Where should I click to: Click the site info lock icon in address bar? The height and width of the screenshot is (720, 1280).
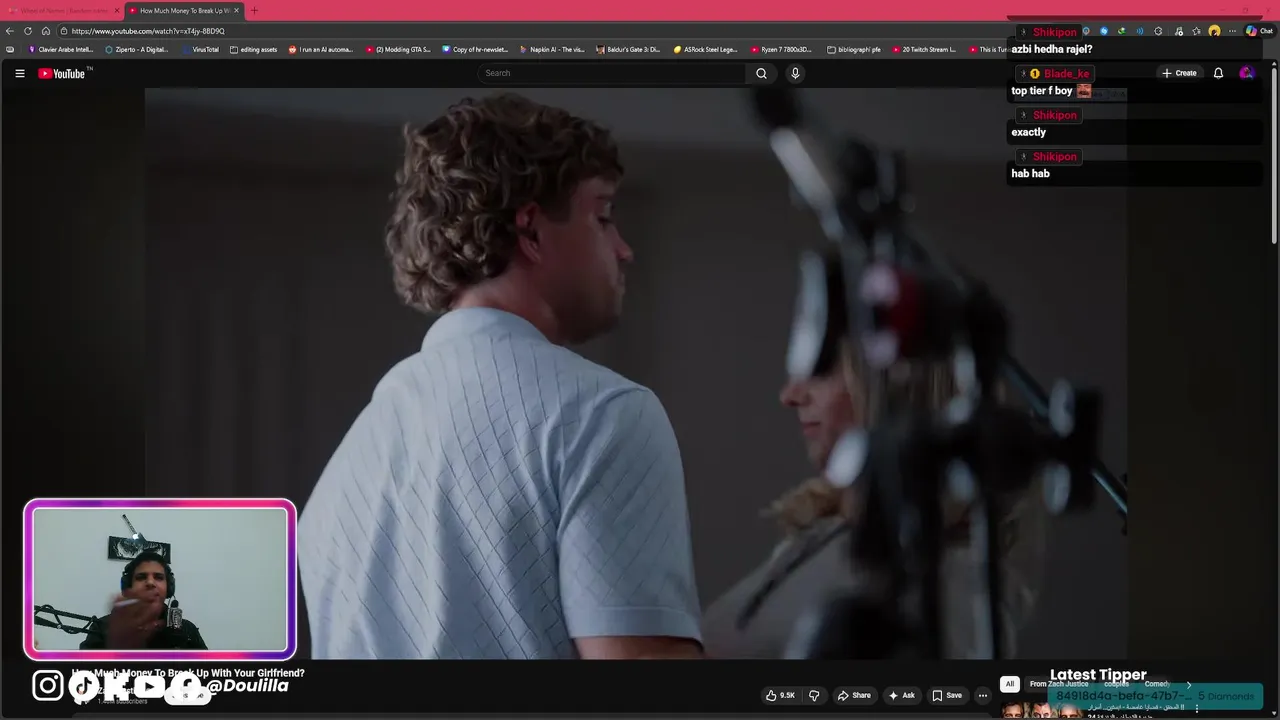(62, 31)
